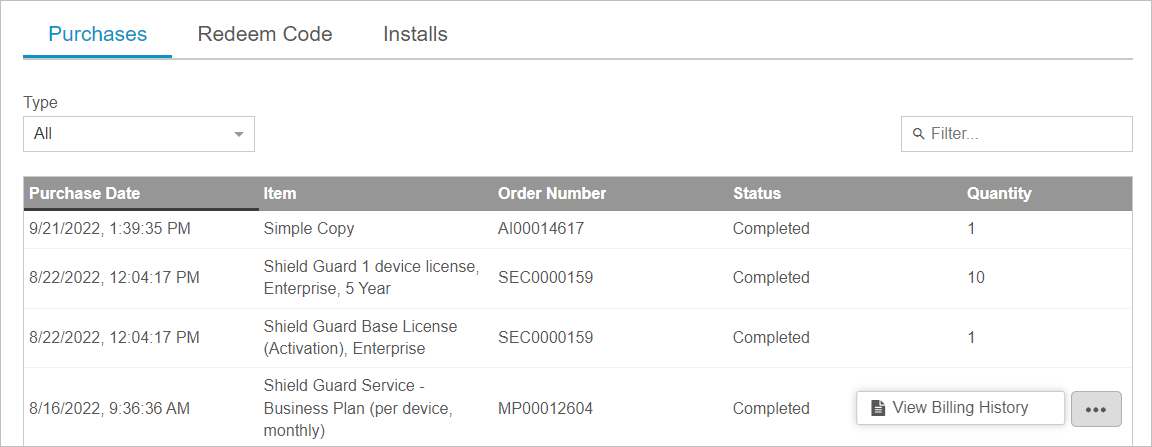Click the three-dots more options button
The image size is (1152, 447).
[x=1096, y=409]
